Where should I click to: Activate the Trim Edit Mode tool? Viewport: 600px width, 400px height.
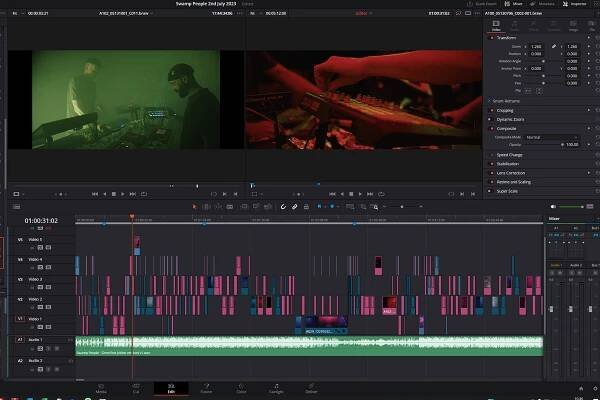(x=206, y=207)
